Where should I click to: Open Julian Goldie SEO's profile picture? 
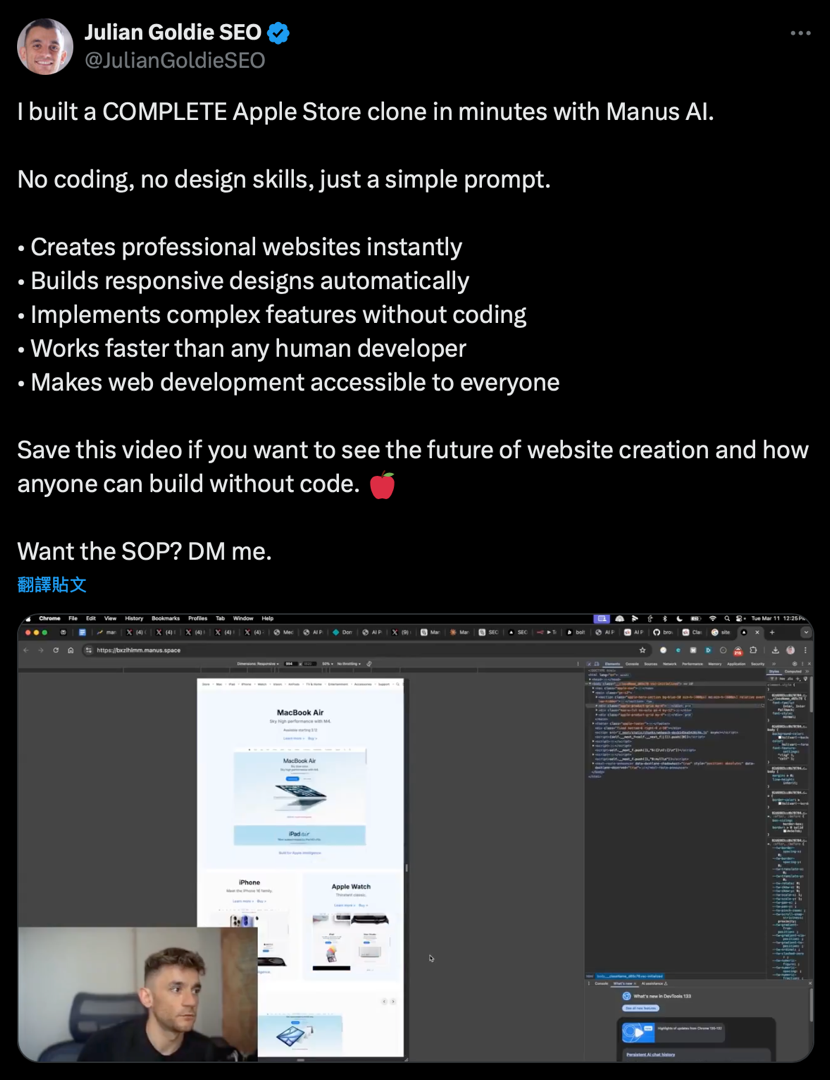click(x=45, y=46)
